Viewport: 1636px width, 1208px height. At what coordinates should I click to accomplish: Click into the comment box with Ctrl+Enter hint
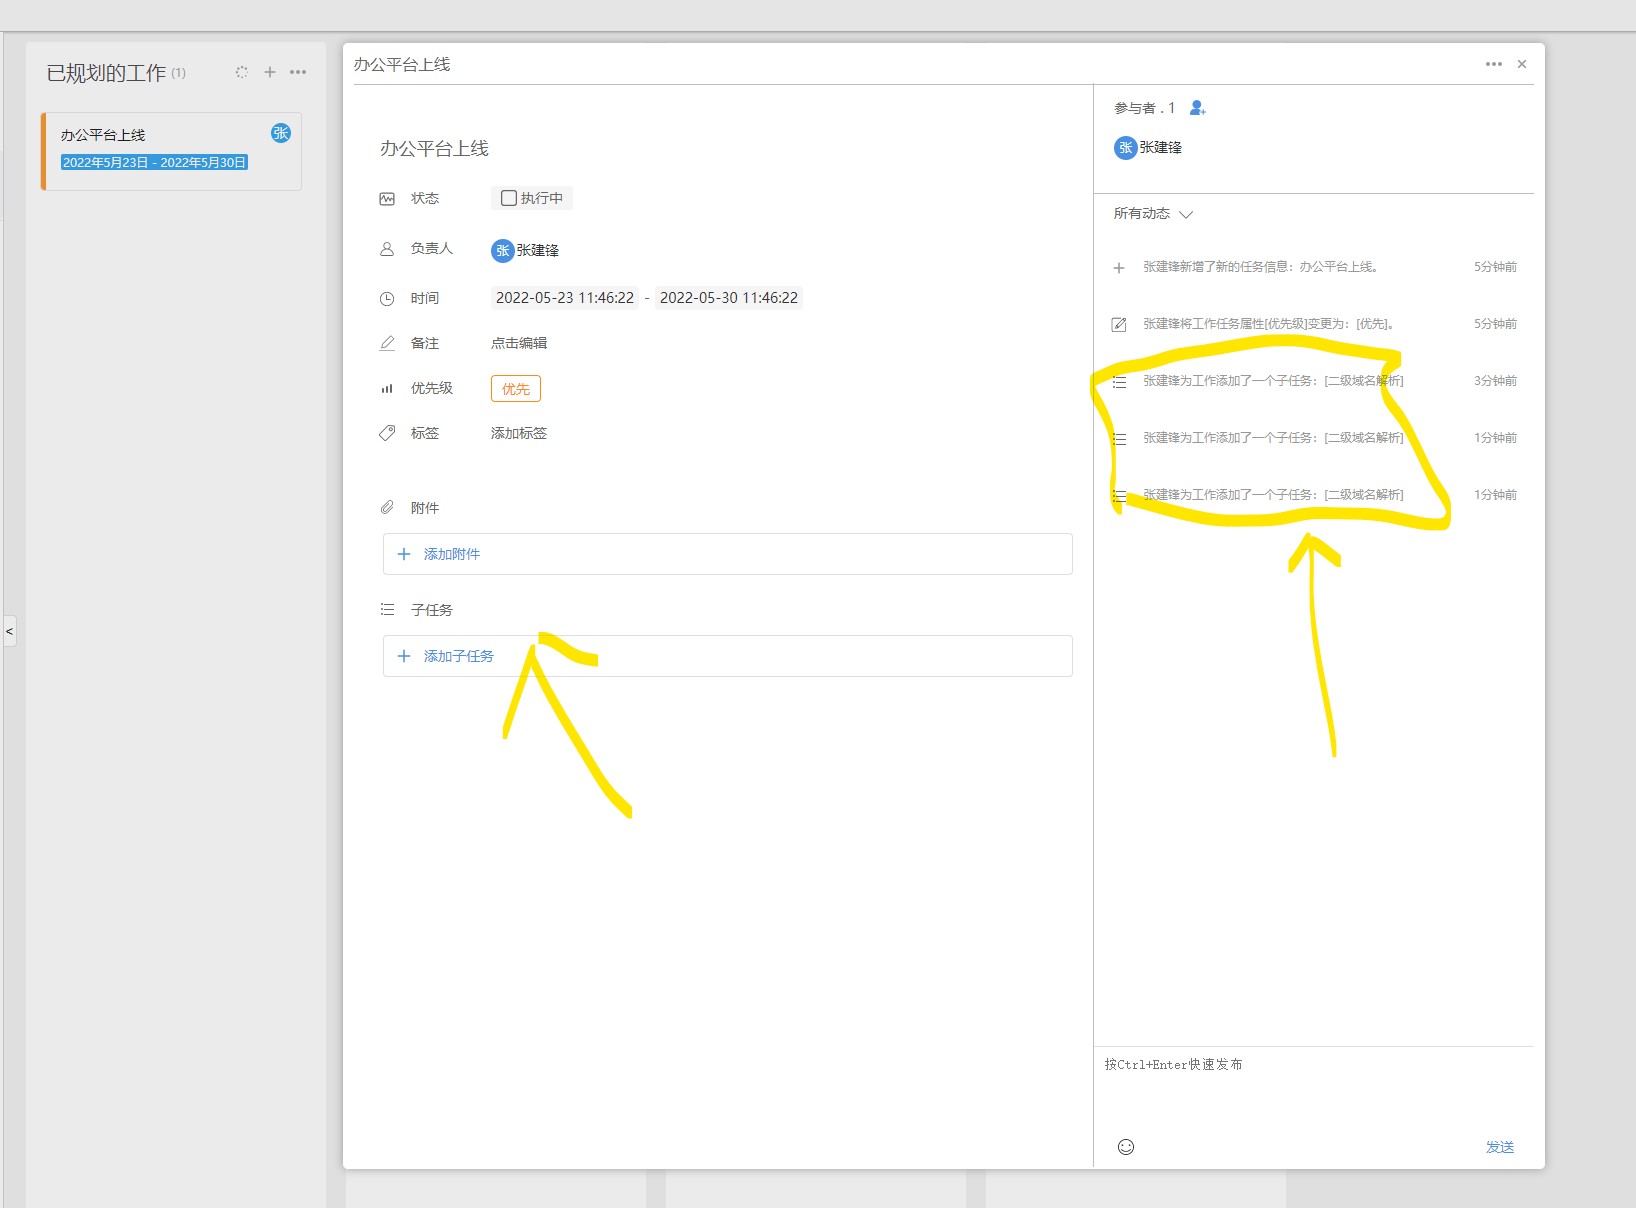pyautogui.click(x=1313, y=1088)
